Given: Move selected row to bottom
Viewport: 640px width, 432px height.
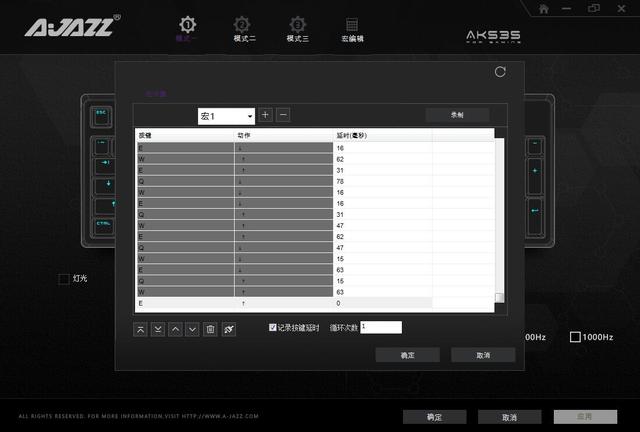Looking at the screenshot, I should 158,329.
